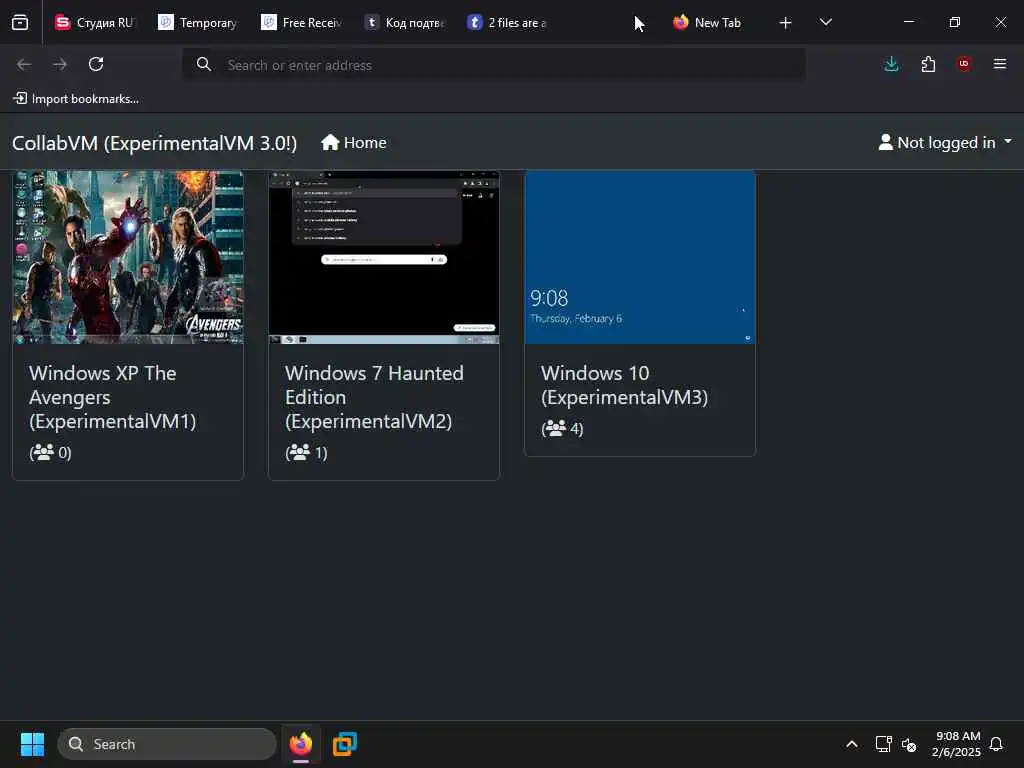Click the VMware taskbar icon
Image resolution: width=1024 pixels, height=768 pixels.
click(x=345, y=744)
